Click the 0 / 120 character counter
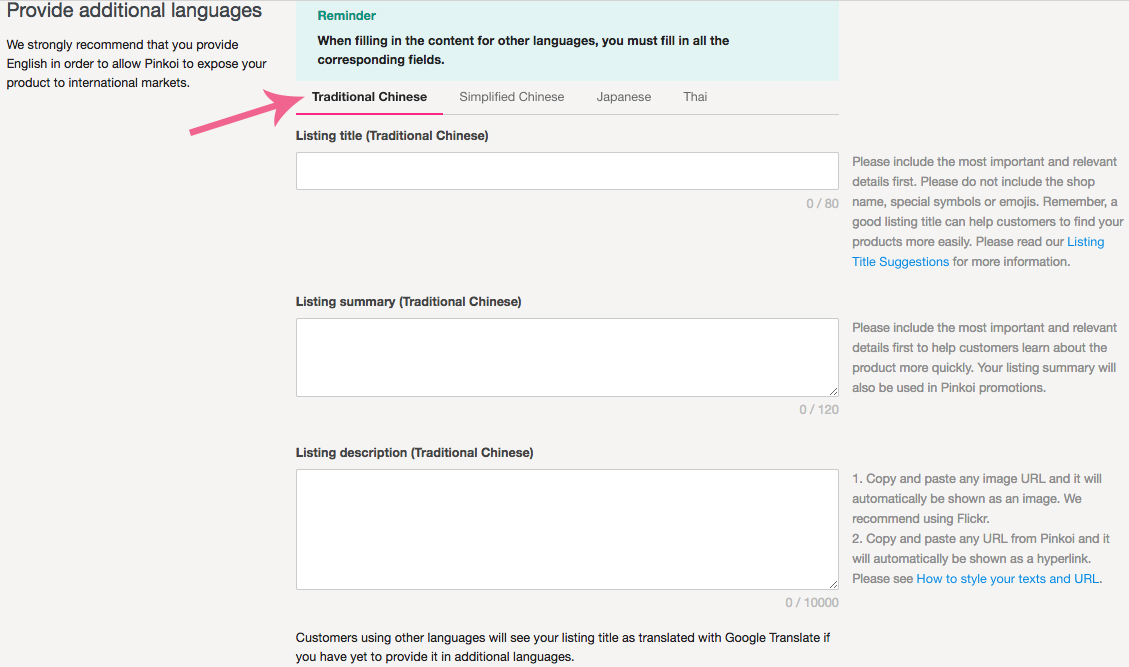Image resolution: width=1129 pixels, height=667 pixels. [818, 410]
